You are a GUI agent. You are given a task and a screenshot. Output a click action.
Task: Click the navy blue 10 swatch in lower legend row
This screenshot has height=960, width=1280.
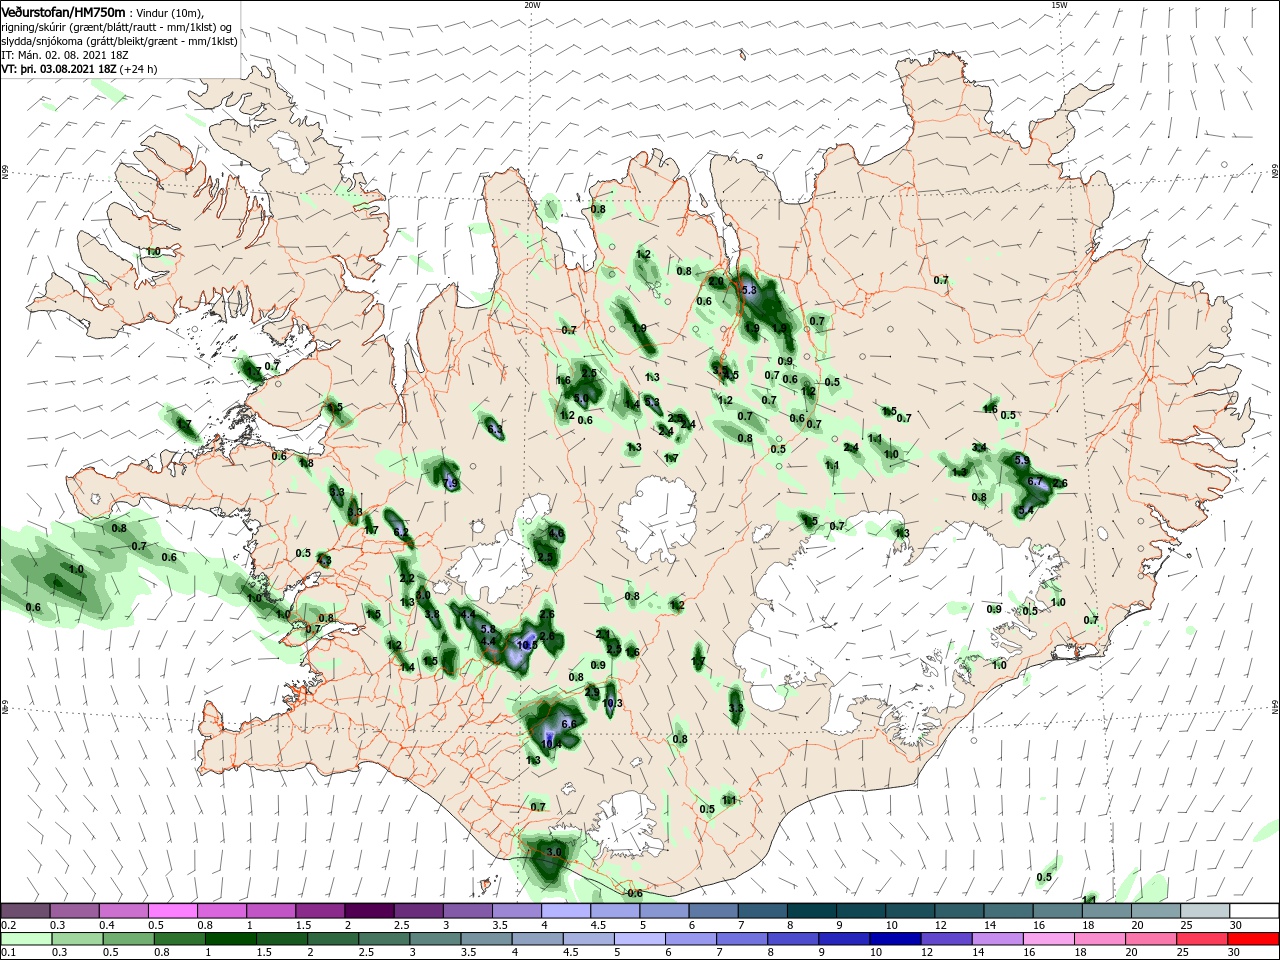tap(895, 939)
